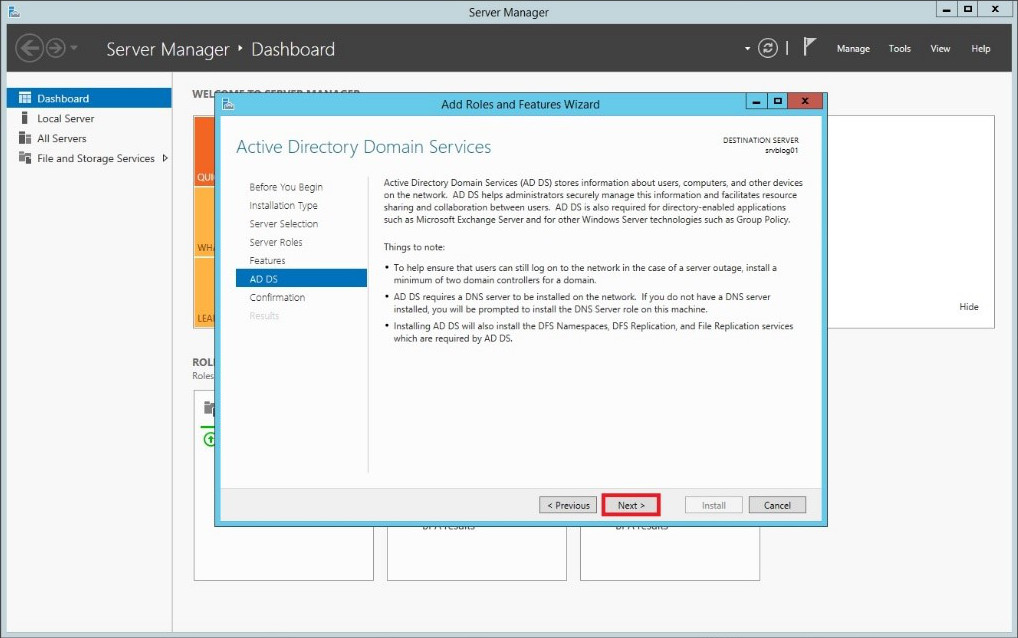Click the disabled Results step in the wizard
The width and height of the screenshot is (1018, 638).
click(264, 315)
